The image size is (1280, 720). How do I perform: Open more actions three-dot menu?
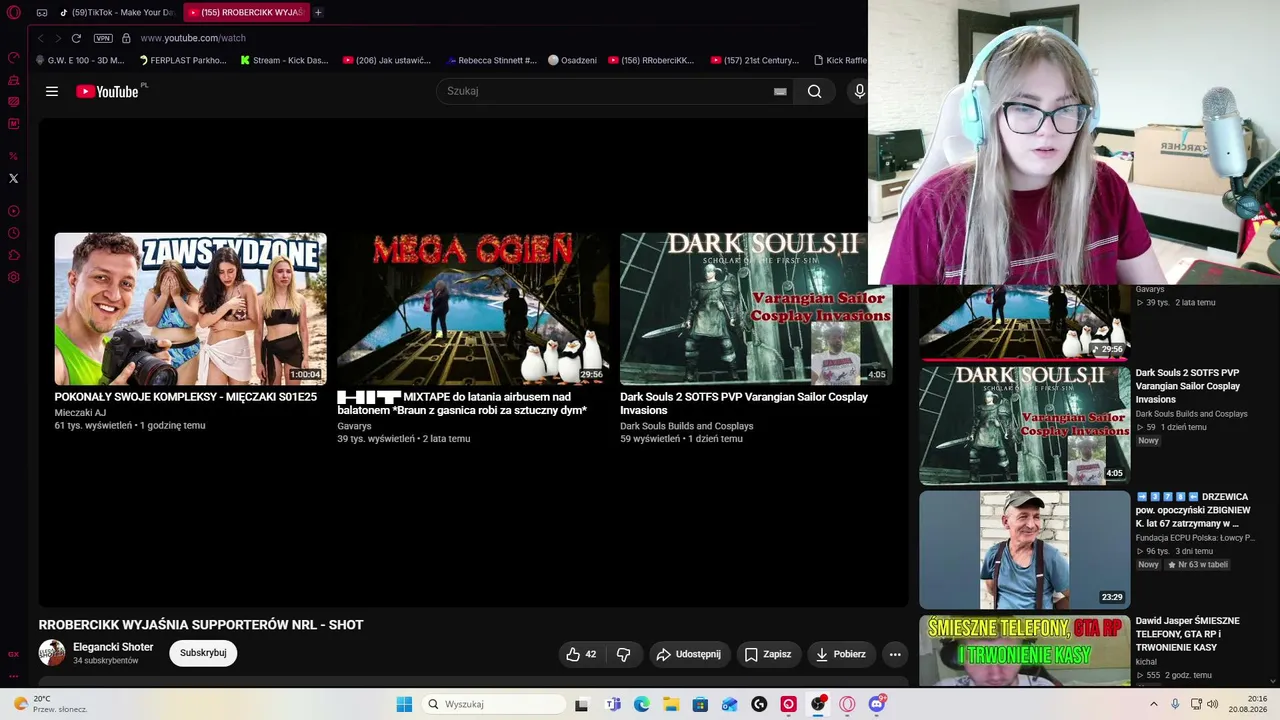[x=895, y=654]
